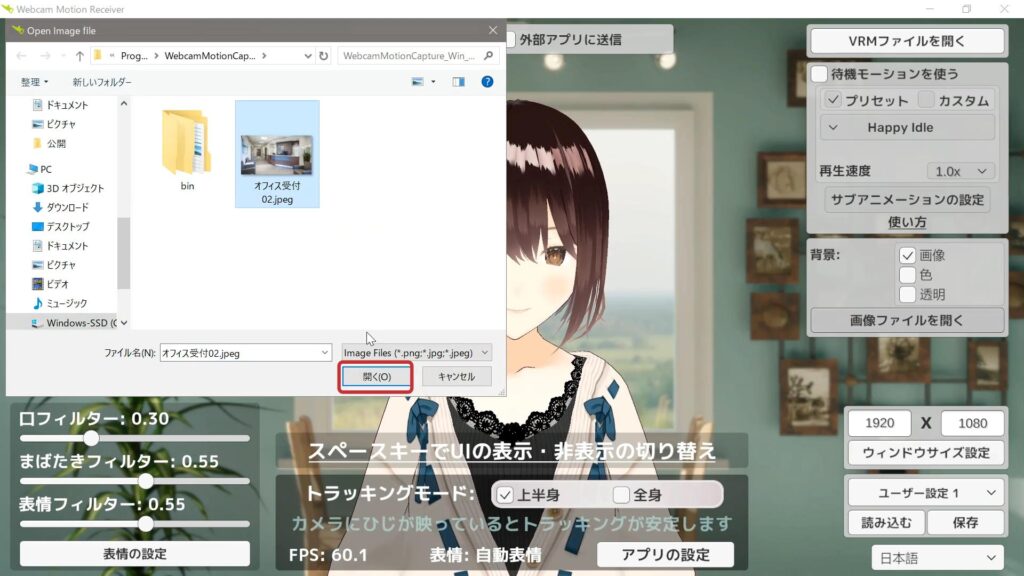
Task: Click the up-folder arrow in the file dialog
Action: 77,56
